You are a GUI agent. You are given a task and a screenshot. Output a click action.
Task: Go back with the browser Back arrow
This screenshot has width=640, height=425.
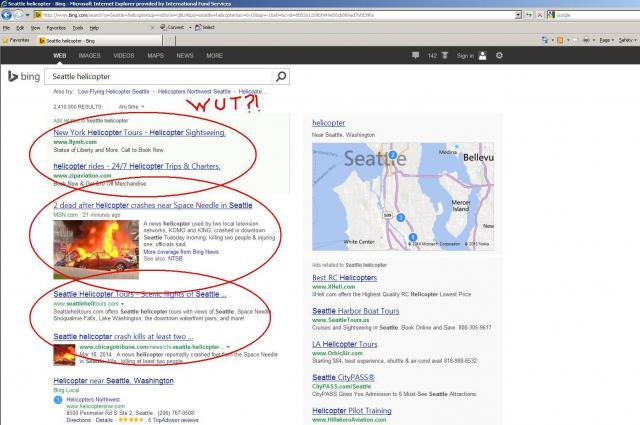coord(6,15)
